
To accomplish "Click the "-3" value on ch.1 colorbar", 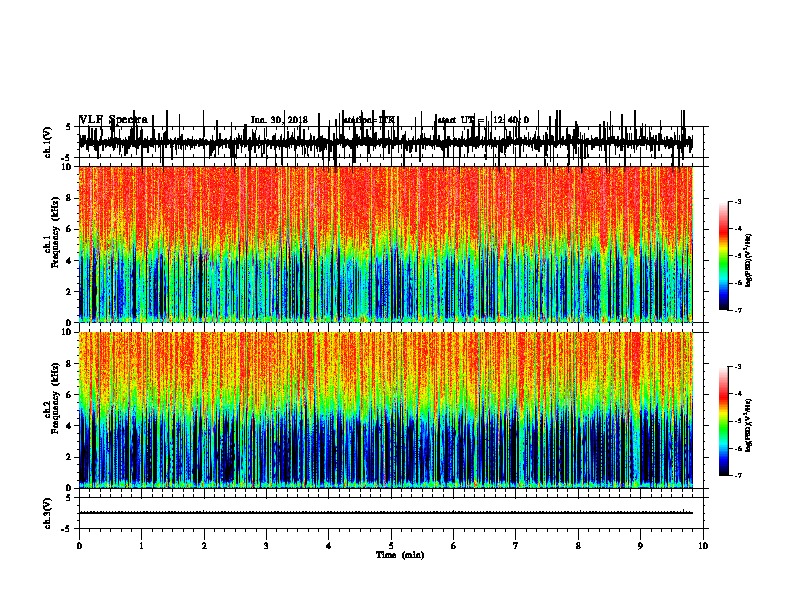I will coord(737,201).
